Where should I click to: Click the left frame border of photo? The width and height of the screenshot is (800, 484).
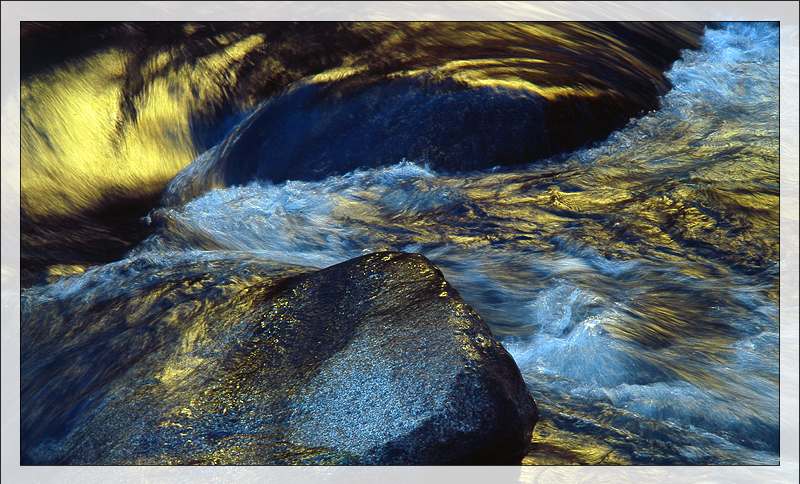pyautogui.click(x=9, y=242)
